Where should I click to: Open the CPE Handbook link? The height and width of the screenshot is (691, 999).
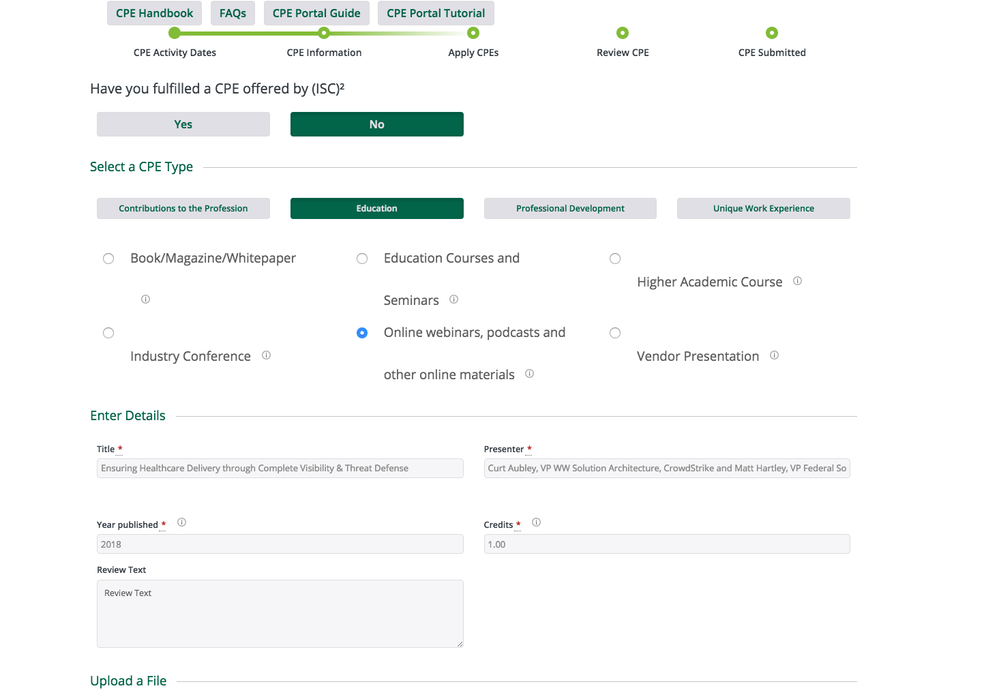[154, 13]
